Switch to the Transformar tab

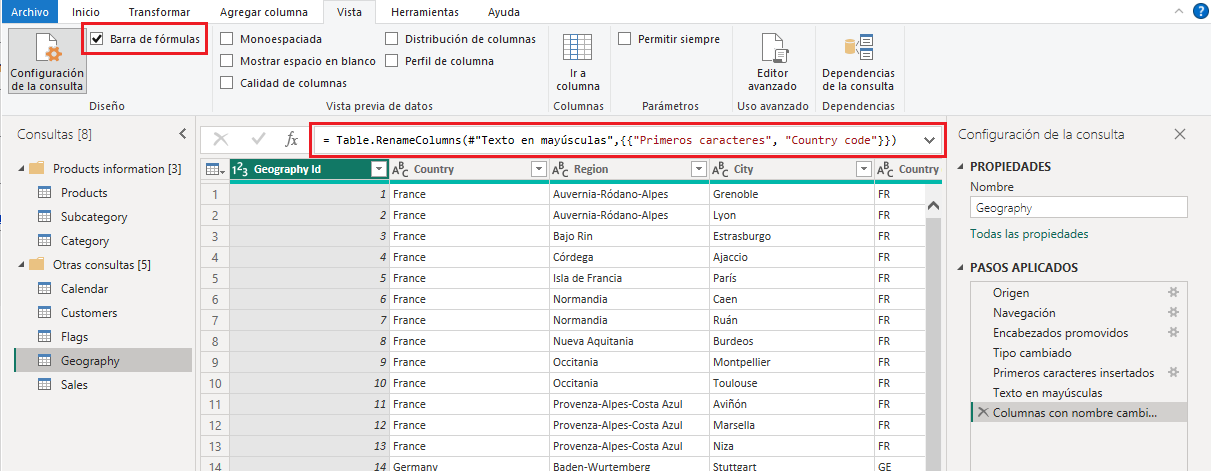tap(158, 12)
